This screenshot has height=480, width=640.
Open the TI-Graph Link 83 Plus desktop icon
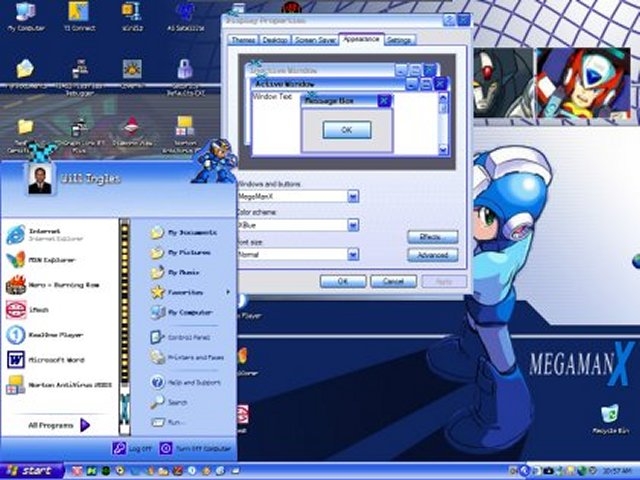[79, 135]
